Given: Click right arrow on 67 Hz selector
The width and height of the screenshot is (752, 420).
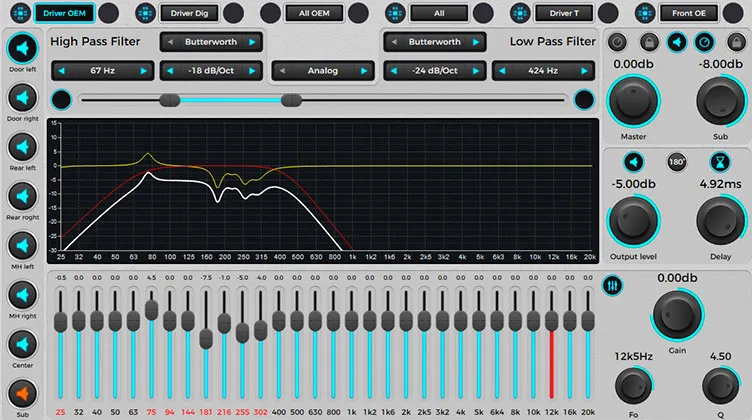Looking at the screenshot, I should [143, 71].
